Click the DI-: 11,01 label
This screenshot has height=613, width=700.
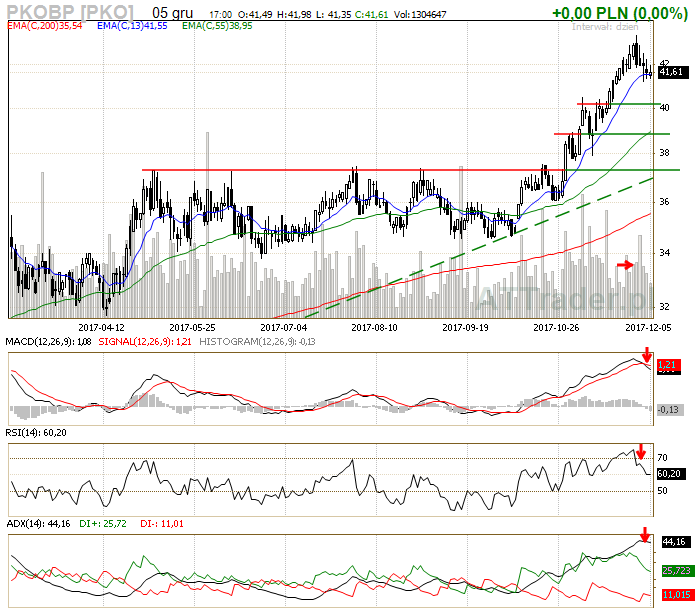(x=162, y=524)
